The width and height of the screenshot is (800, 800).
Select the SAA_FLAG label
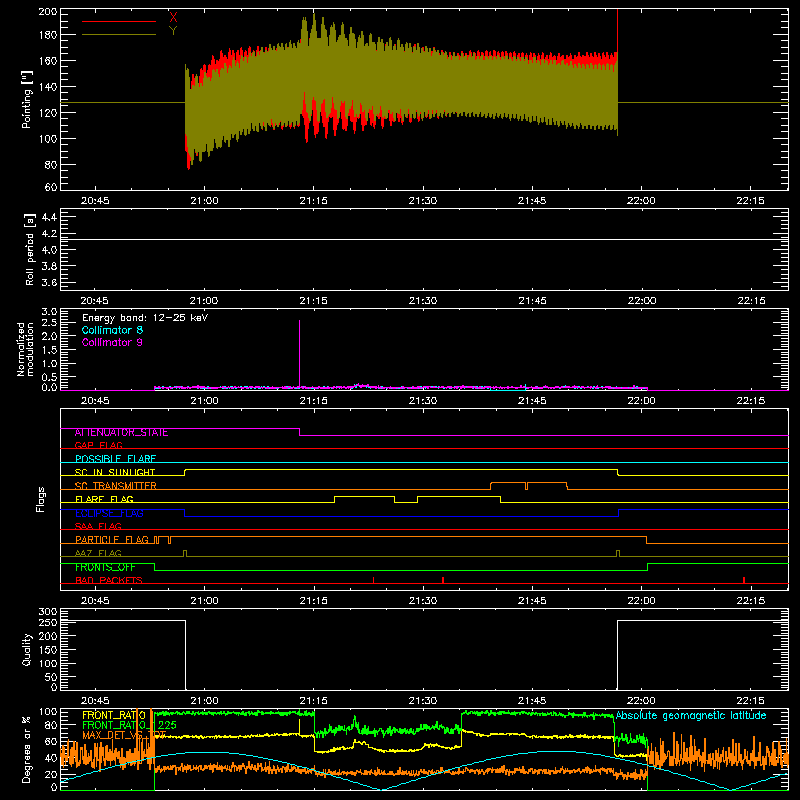(x=98, y=526)
